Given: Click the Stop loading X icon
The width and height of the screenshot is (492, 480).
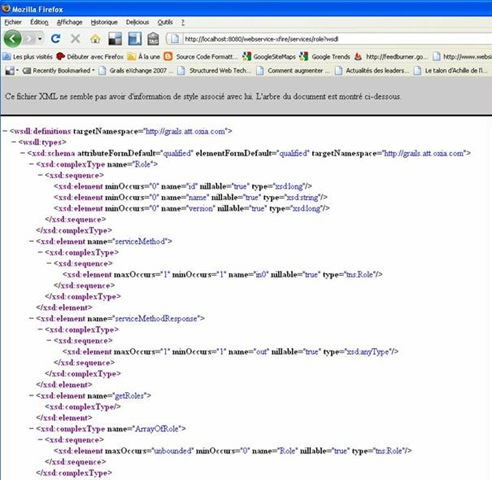Looking at the screenshot, I should pos(75,39).
